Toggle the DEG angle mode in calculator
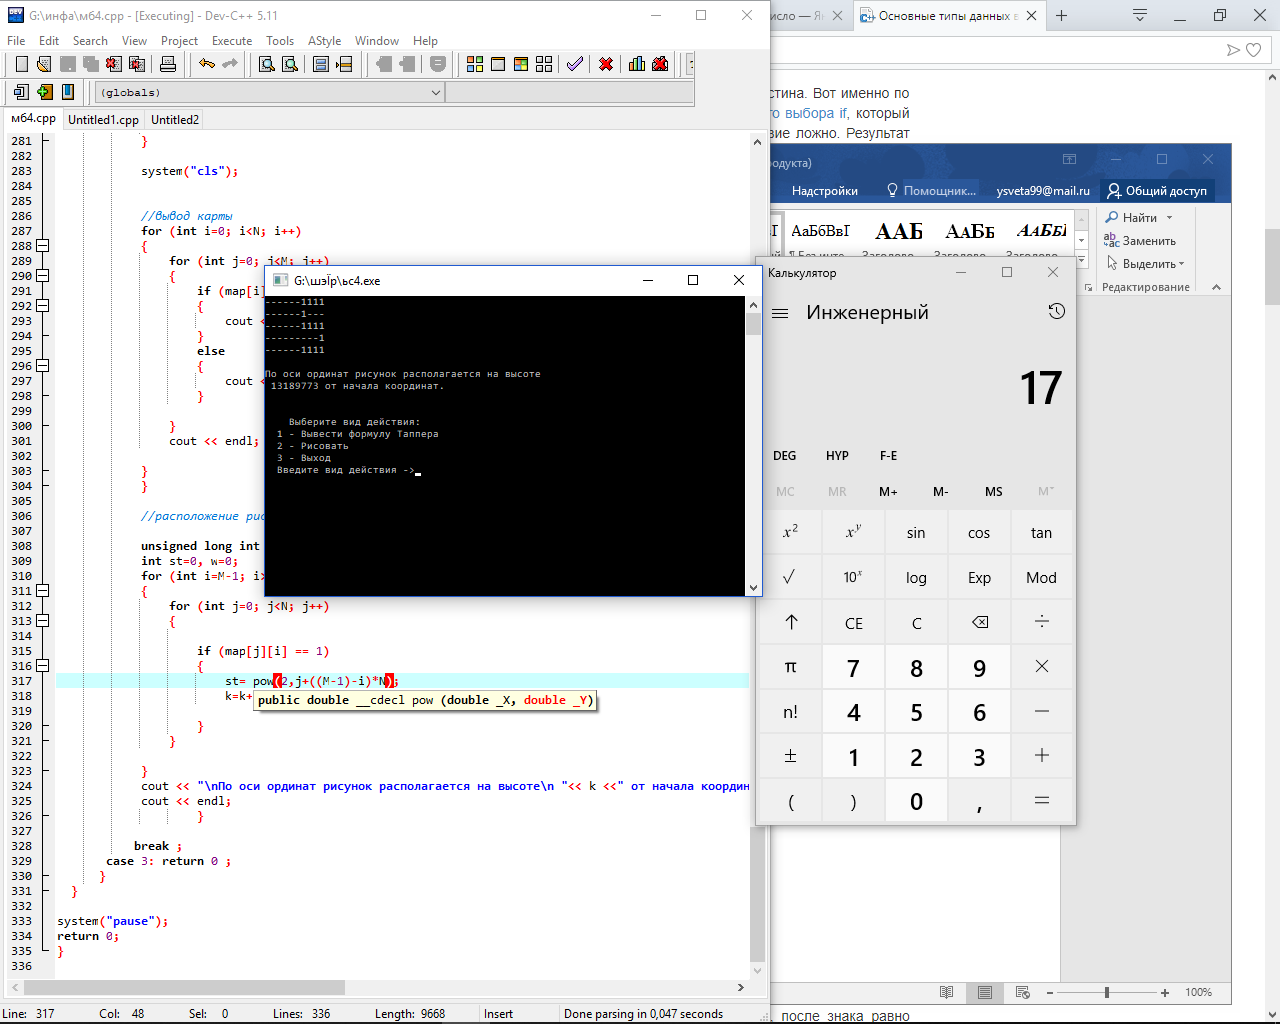This screenshot has width=1280, height=1024. coord(785,456)
